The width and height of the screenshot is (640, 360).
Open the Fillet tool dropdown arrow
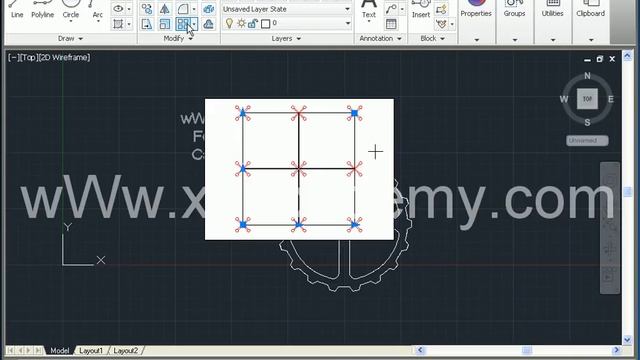click(x=194, y=9)
